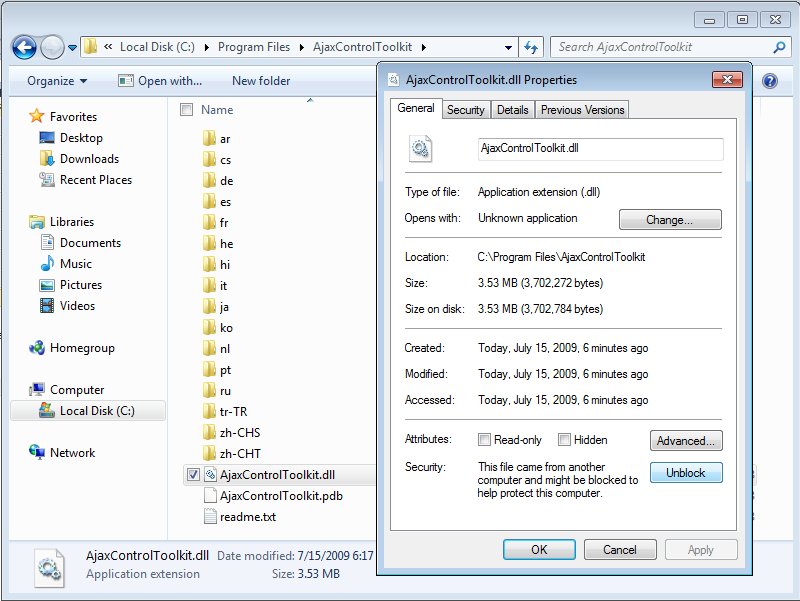Click the Desktop icon in navigation pane
Screen dimensions: 800x601
pos(47,138)
